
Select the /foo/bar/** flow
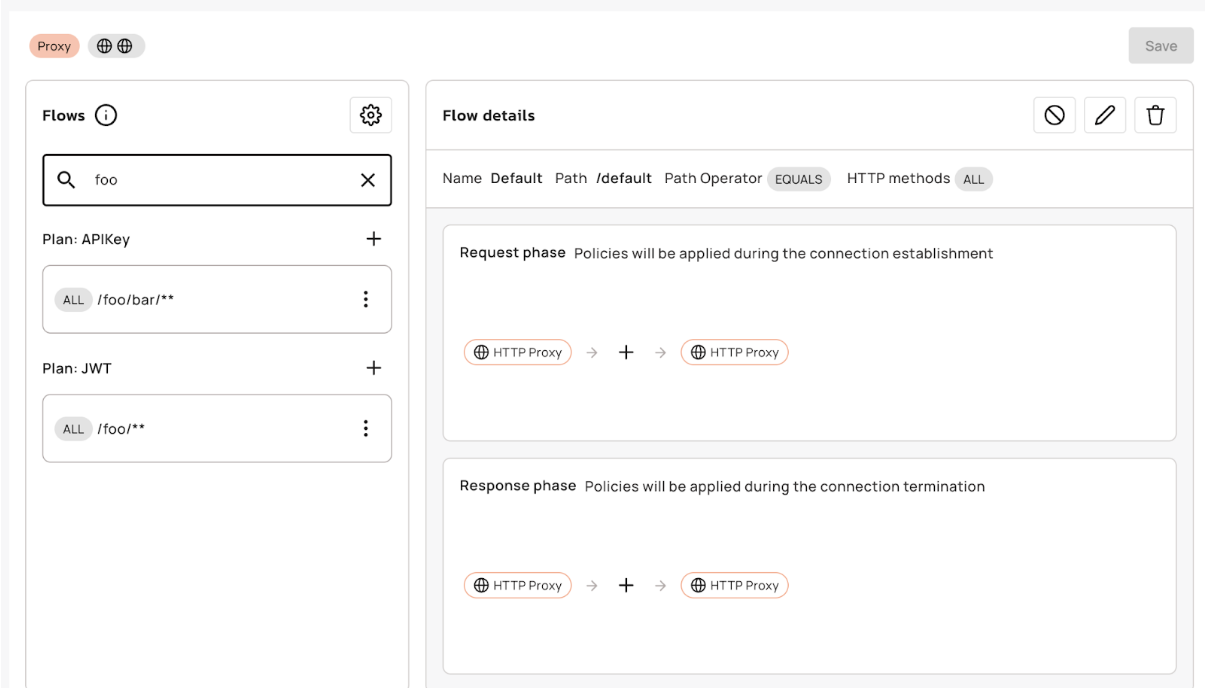(x=200, y=299)
